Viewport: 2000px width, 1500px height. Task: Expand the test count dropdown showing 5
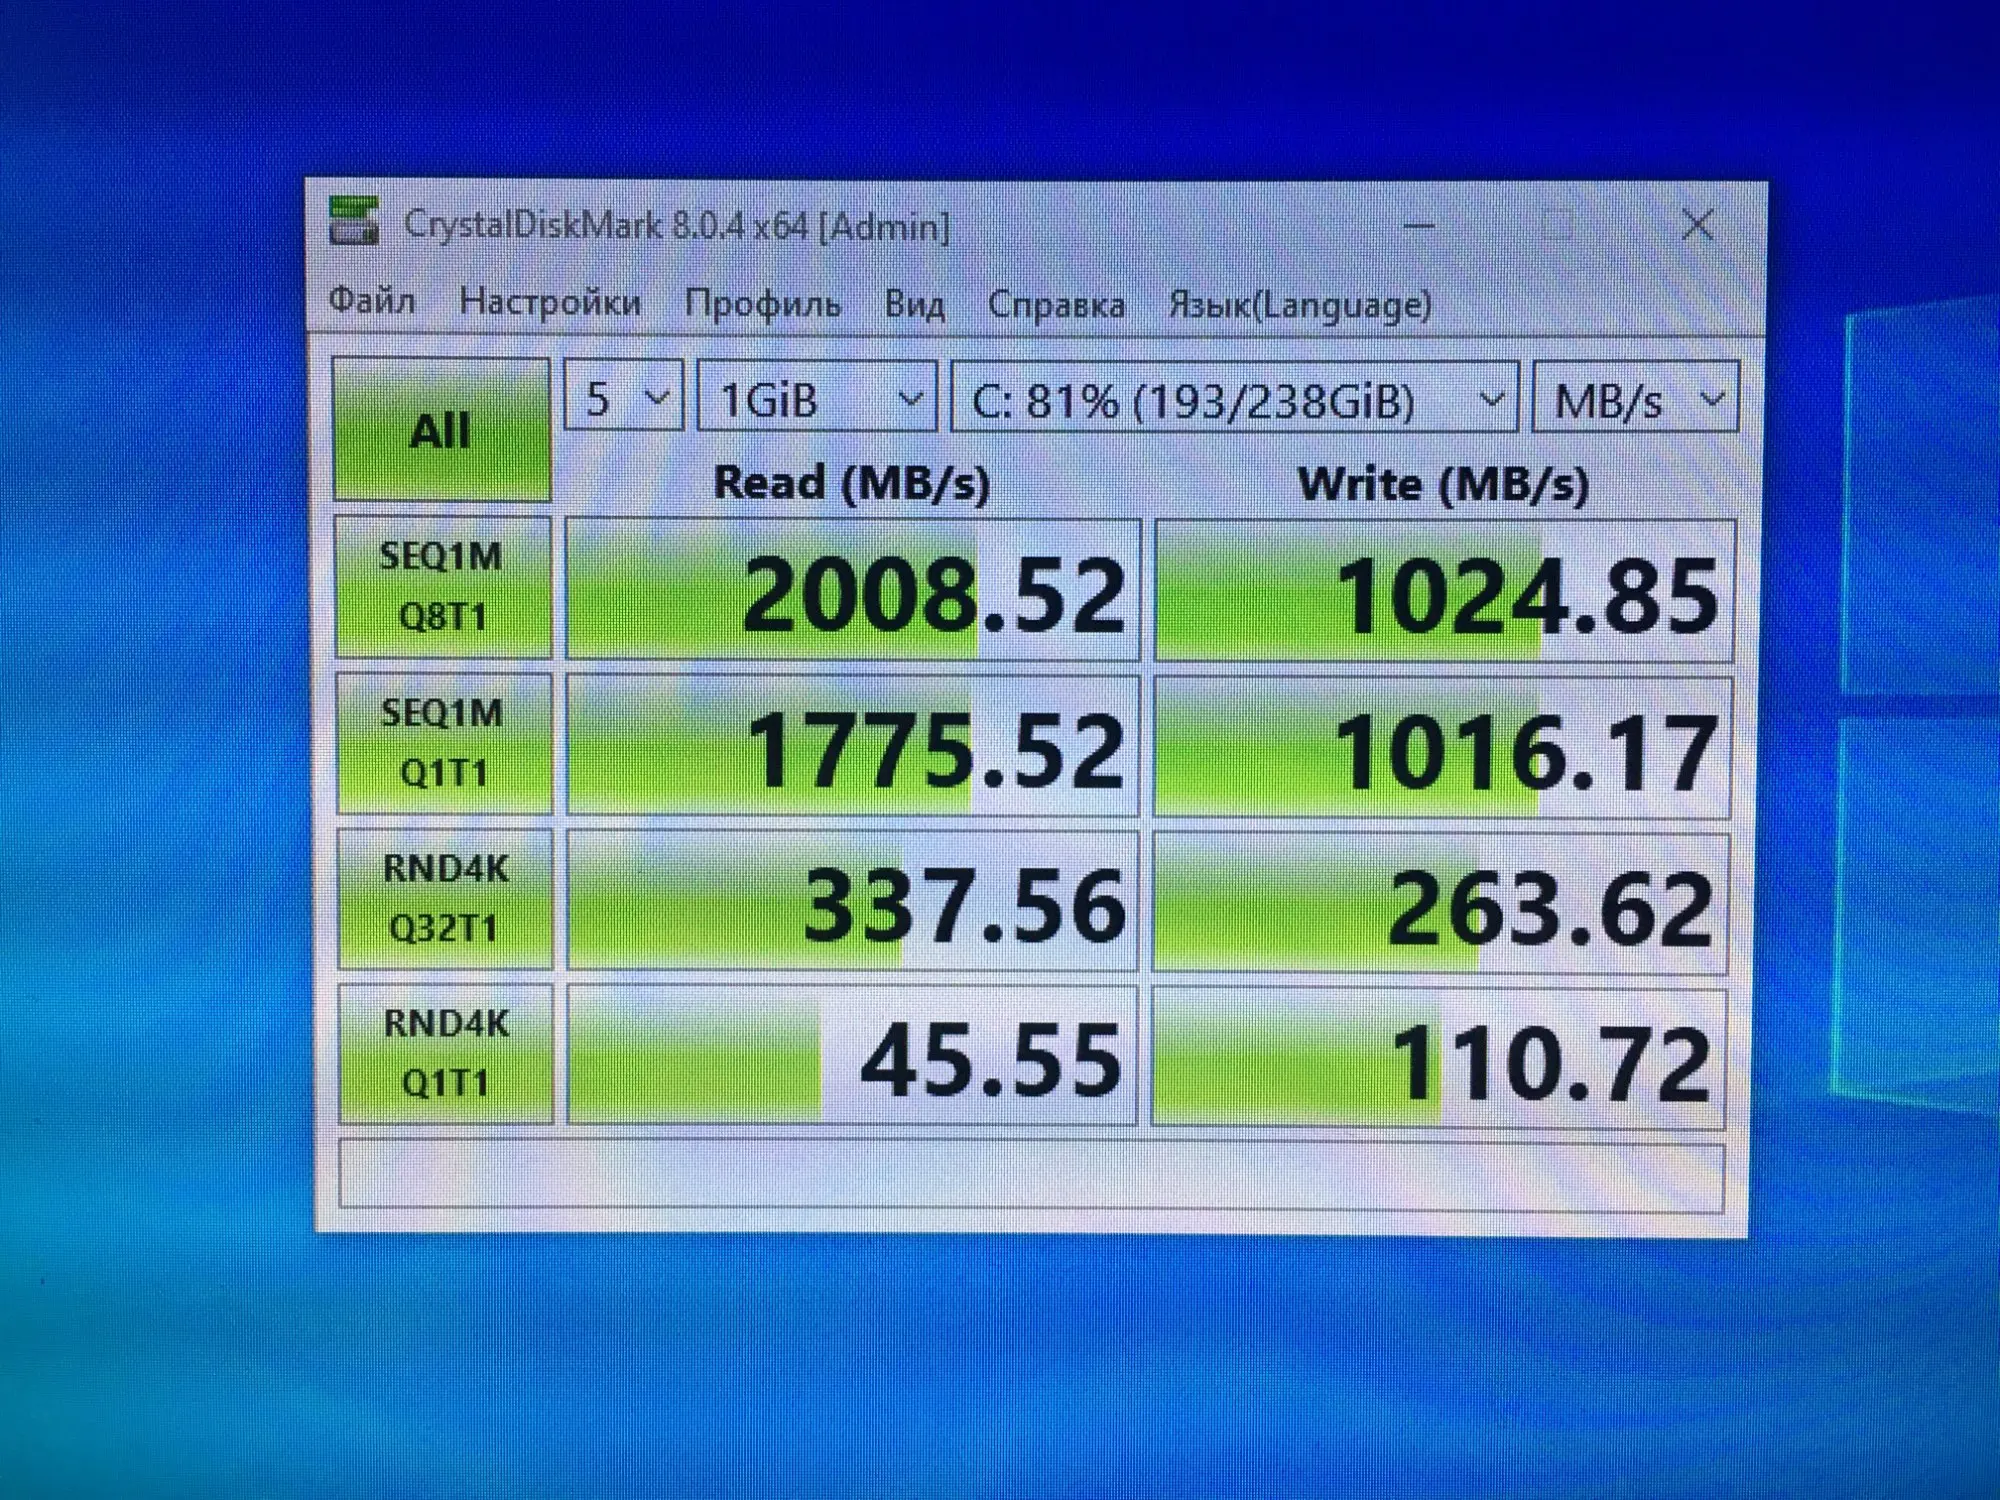(623, 398)
